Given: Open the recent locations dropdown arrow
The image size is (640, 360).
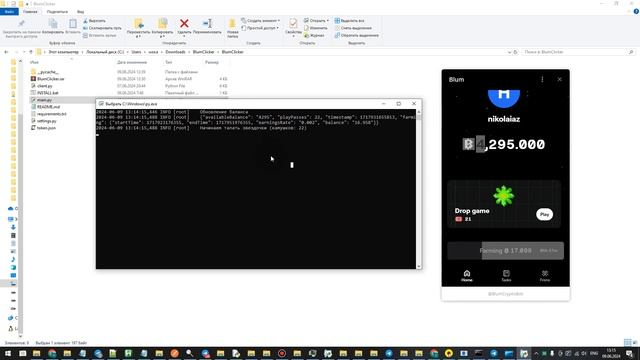Looking at the screenshot, I should point(24,52).
